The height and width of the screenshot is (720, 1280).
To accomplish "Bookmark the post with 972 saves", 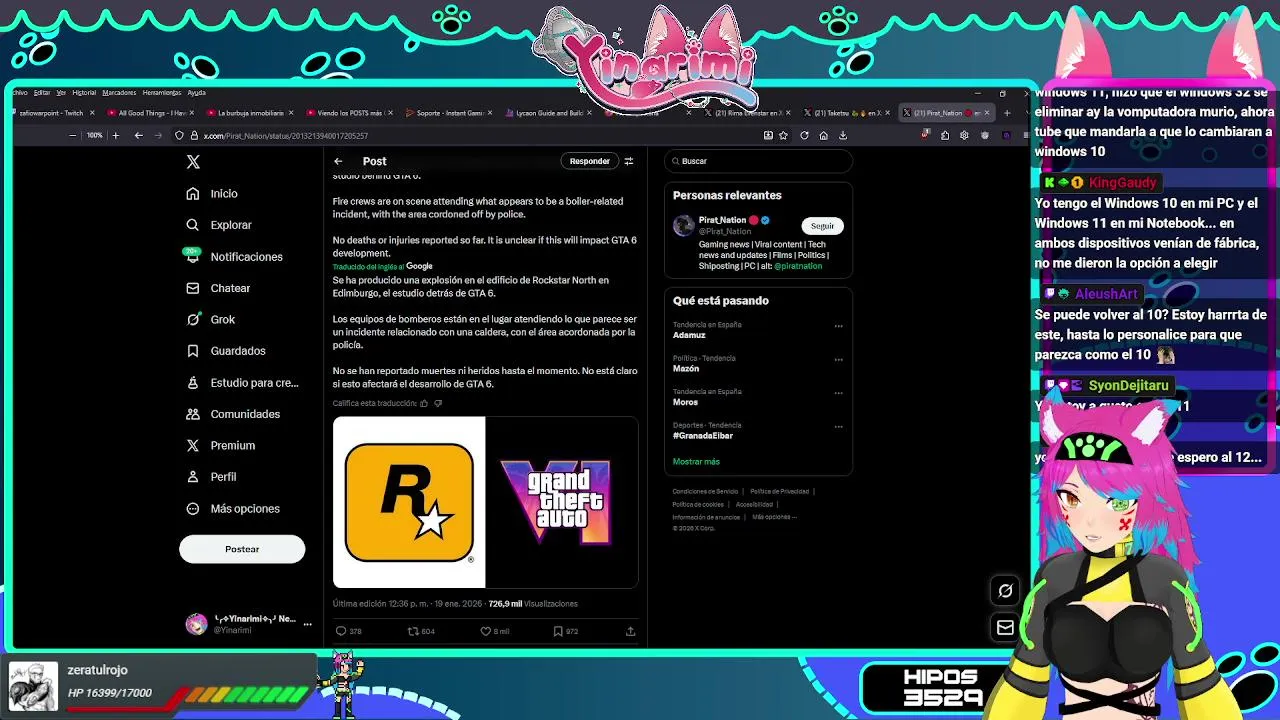I will [x=558, y=631].
